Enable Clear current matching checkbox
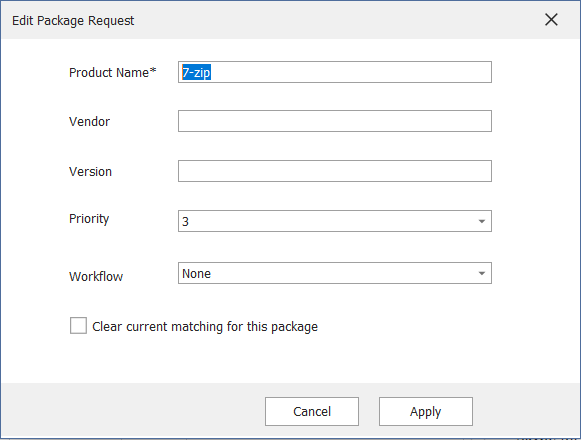 pos(78,325)
